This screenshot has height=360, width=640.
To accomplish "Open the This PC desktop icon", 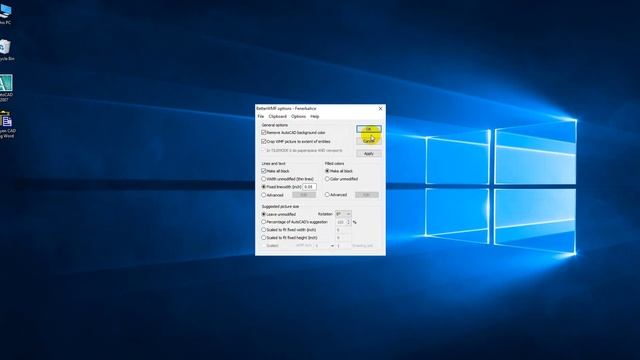I will (x=5, y=14).
